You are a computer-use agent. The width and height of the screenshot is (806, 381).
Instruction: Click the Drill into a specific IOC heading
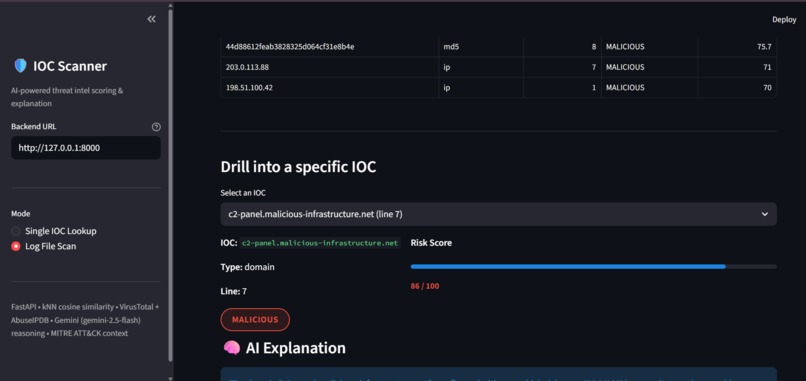(x=298, y=167)
